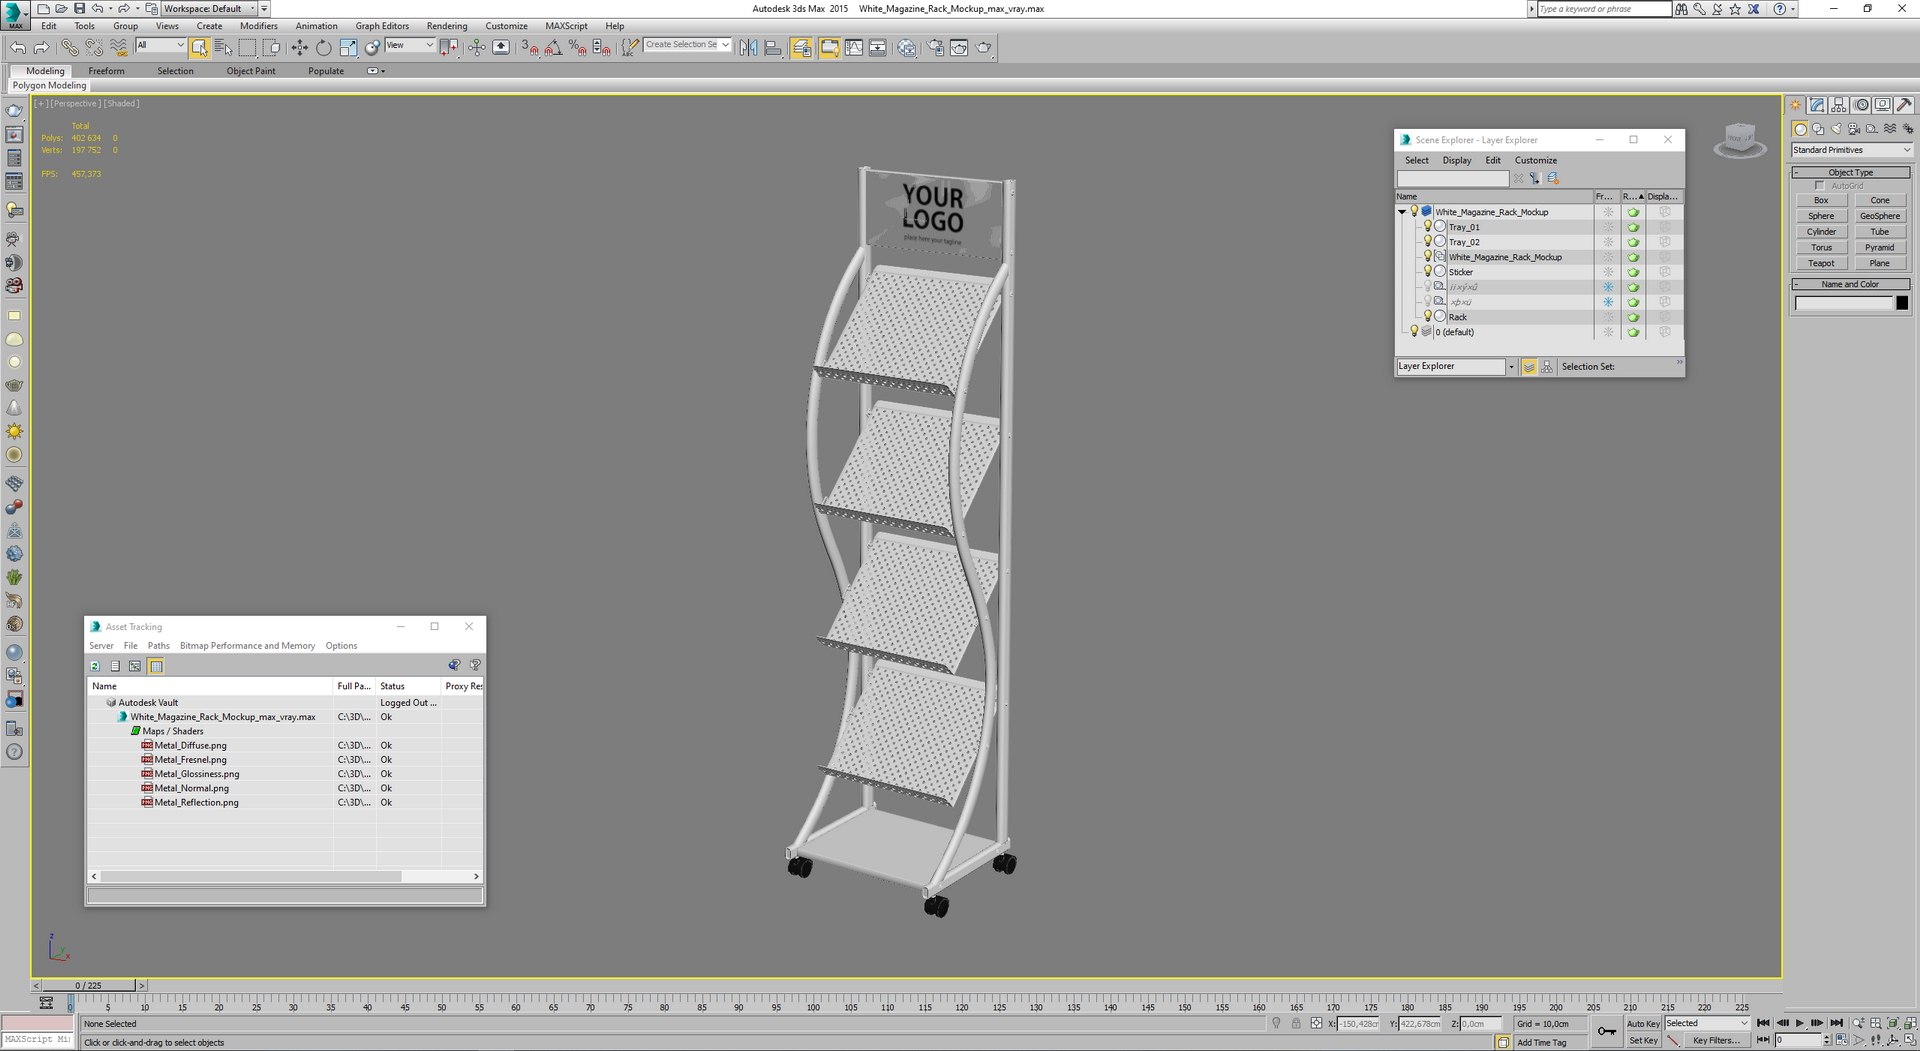Viewport: 1920px width, 1051px height.
Task: Open the Material Editor icon
Action: [906, 48]
